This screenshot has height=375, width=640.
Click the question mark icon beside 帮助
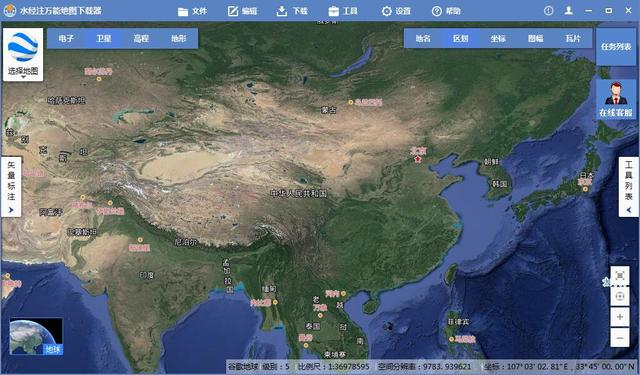click(x=436, y=11)
